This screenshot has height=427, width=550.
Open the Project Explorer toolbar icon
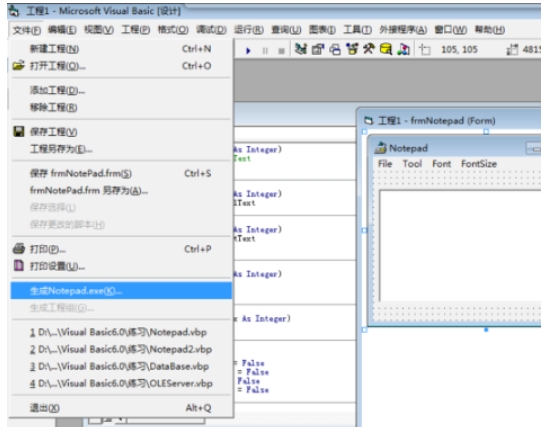pyautogui.click(x=301, y=49)
